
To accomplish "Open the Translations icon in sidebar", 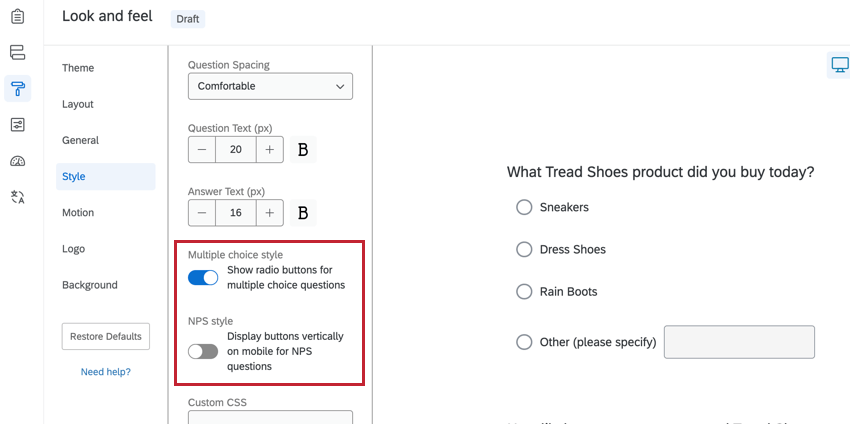I will [x=17, y=197].
